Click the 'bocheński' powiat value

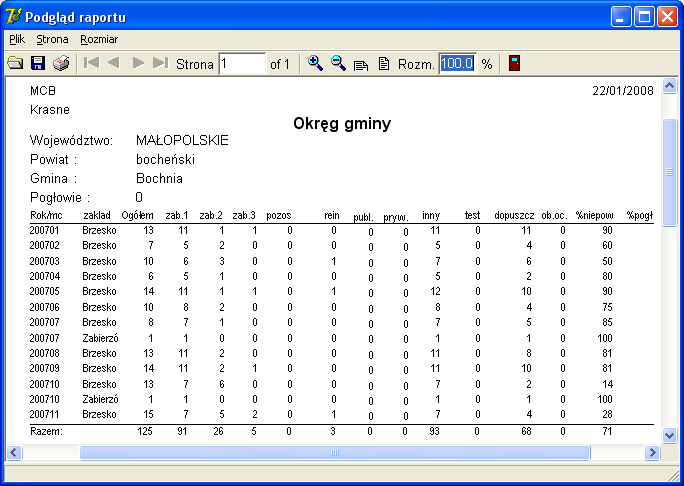tap(165, 160)
